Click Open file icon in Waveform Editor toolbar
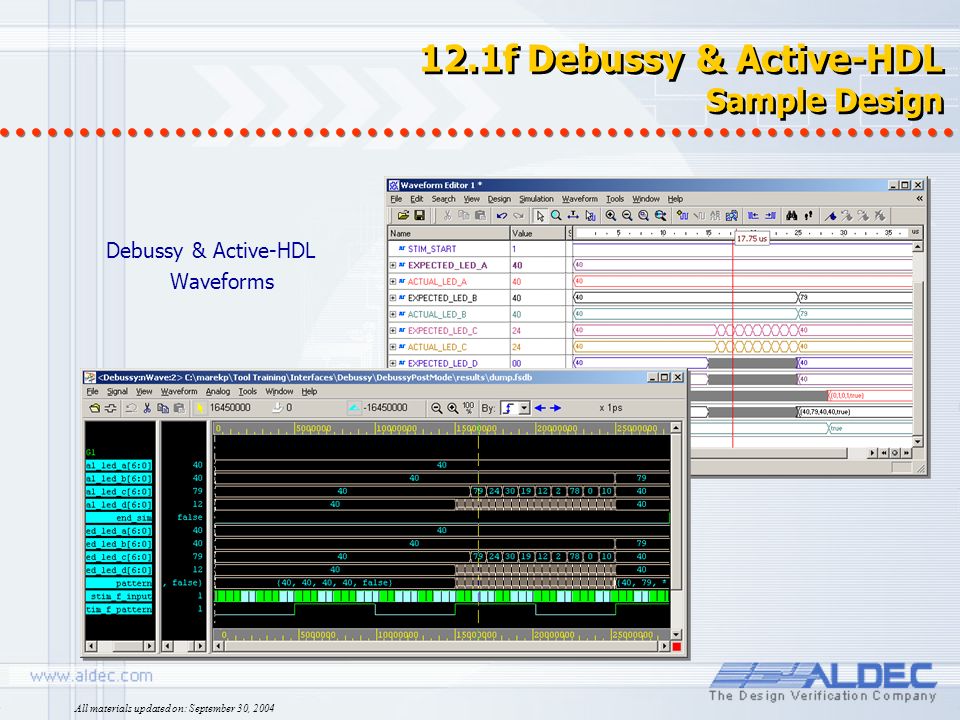This screenshot has width=960, height=720. pos(403,216)
